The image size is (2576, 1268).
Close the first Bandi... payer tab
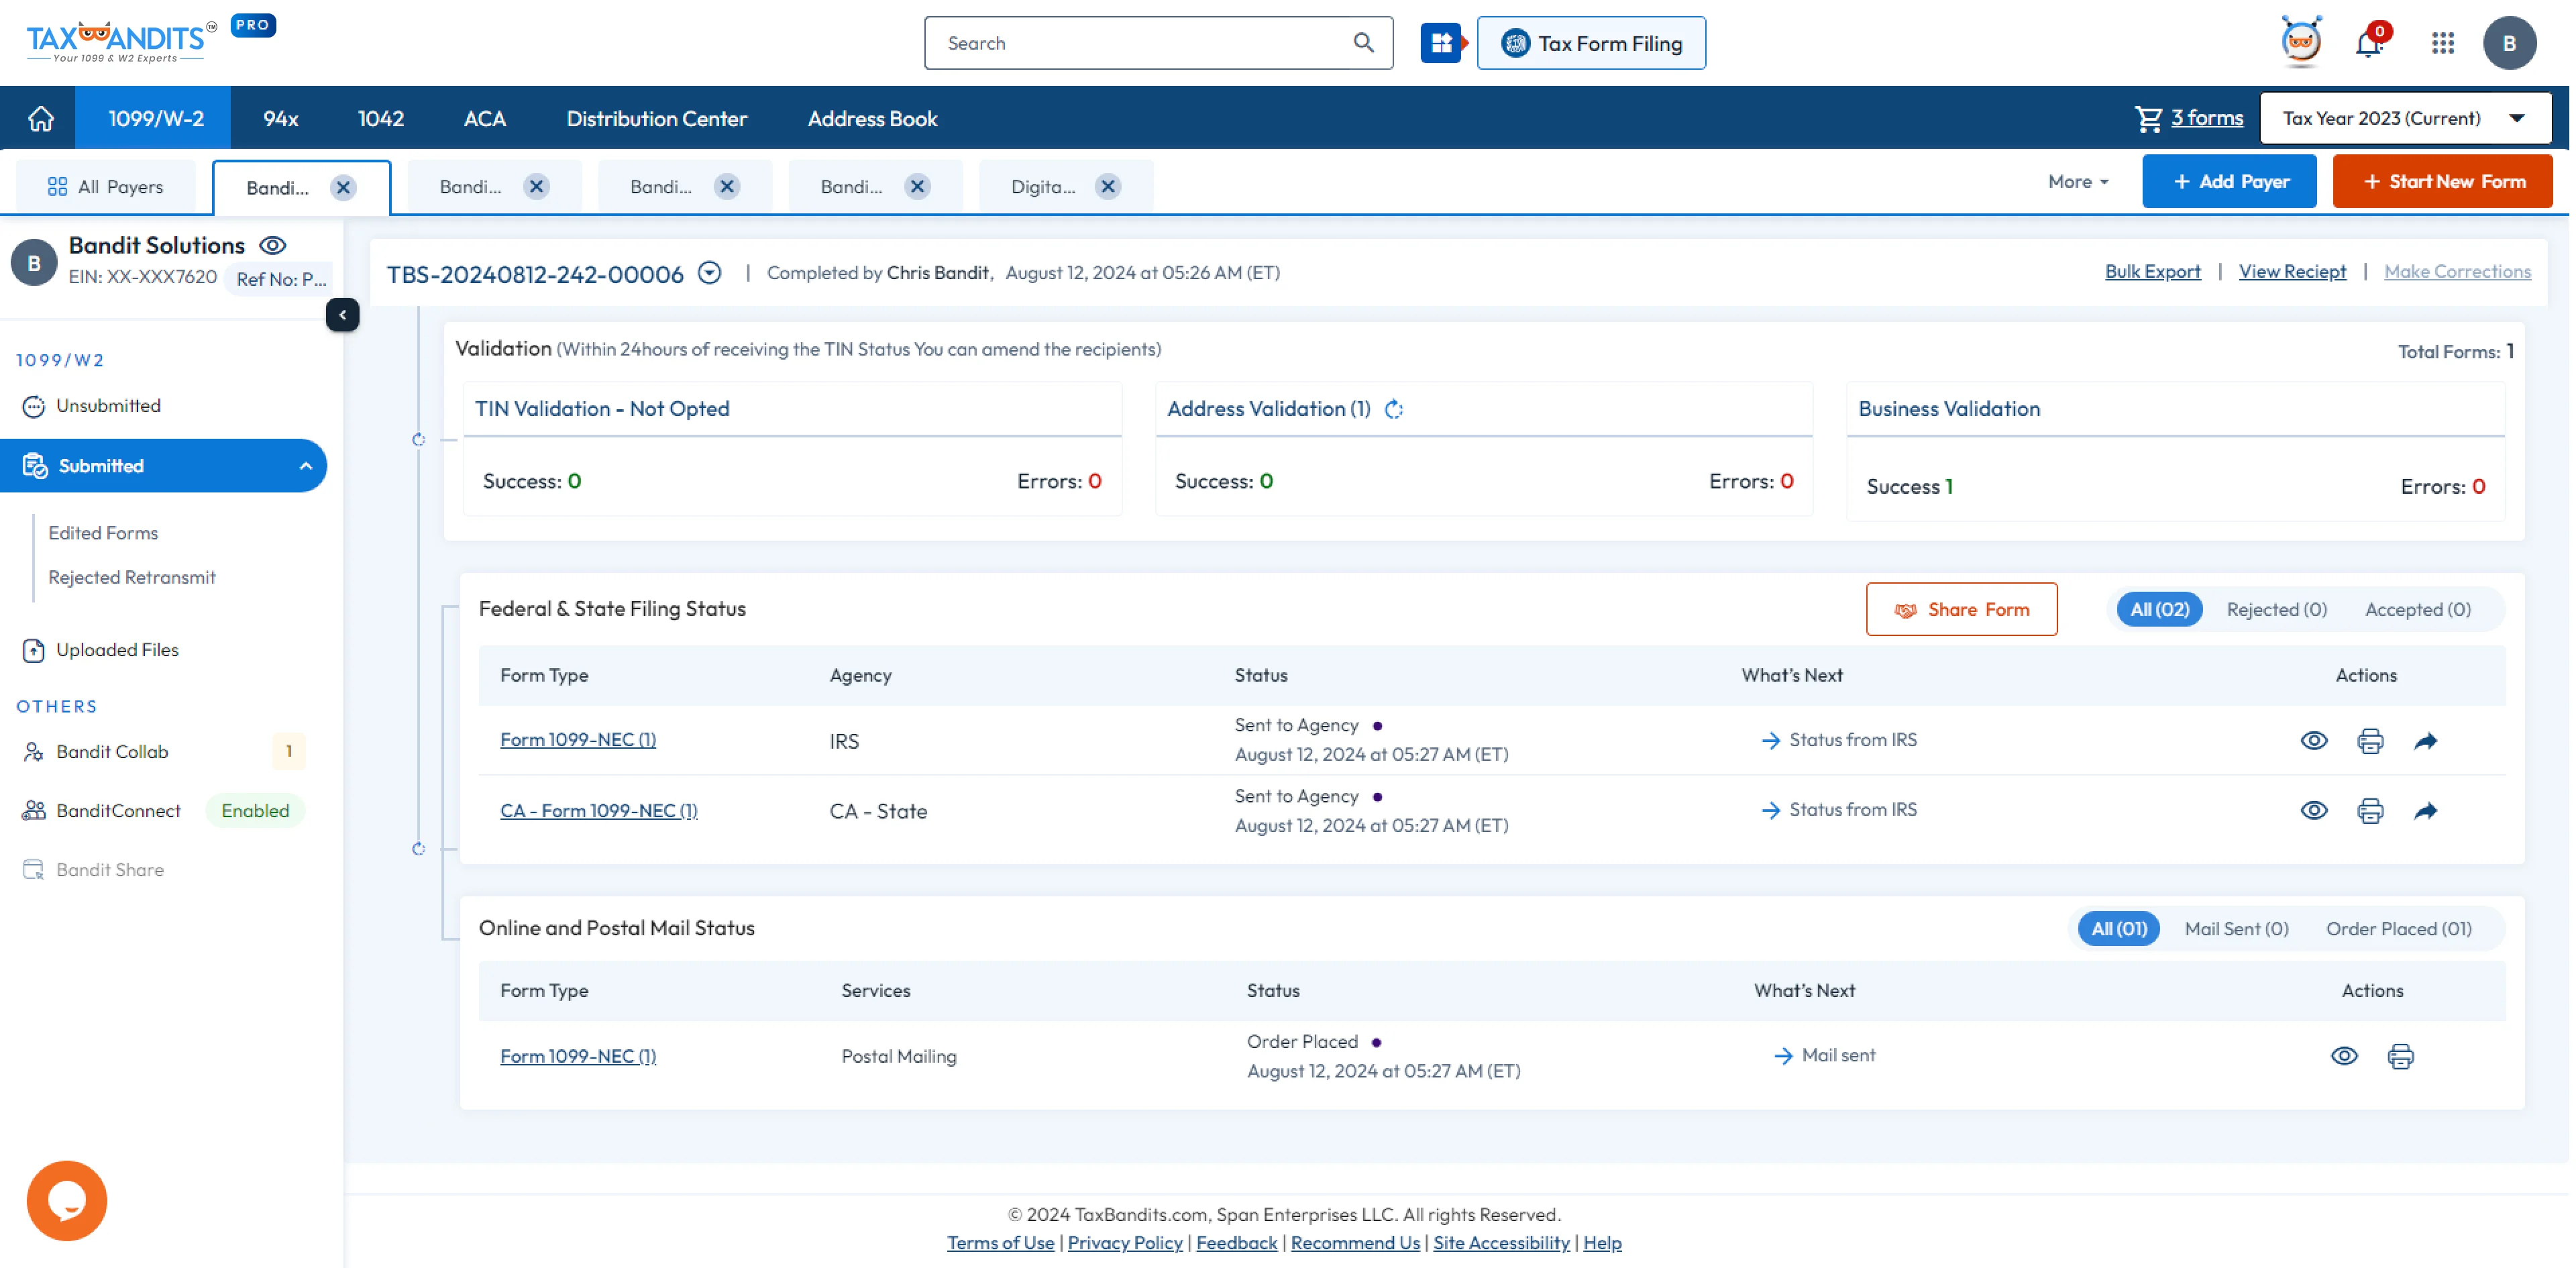(343, 188)
